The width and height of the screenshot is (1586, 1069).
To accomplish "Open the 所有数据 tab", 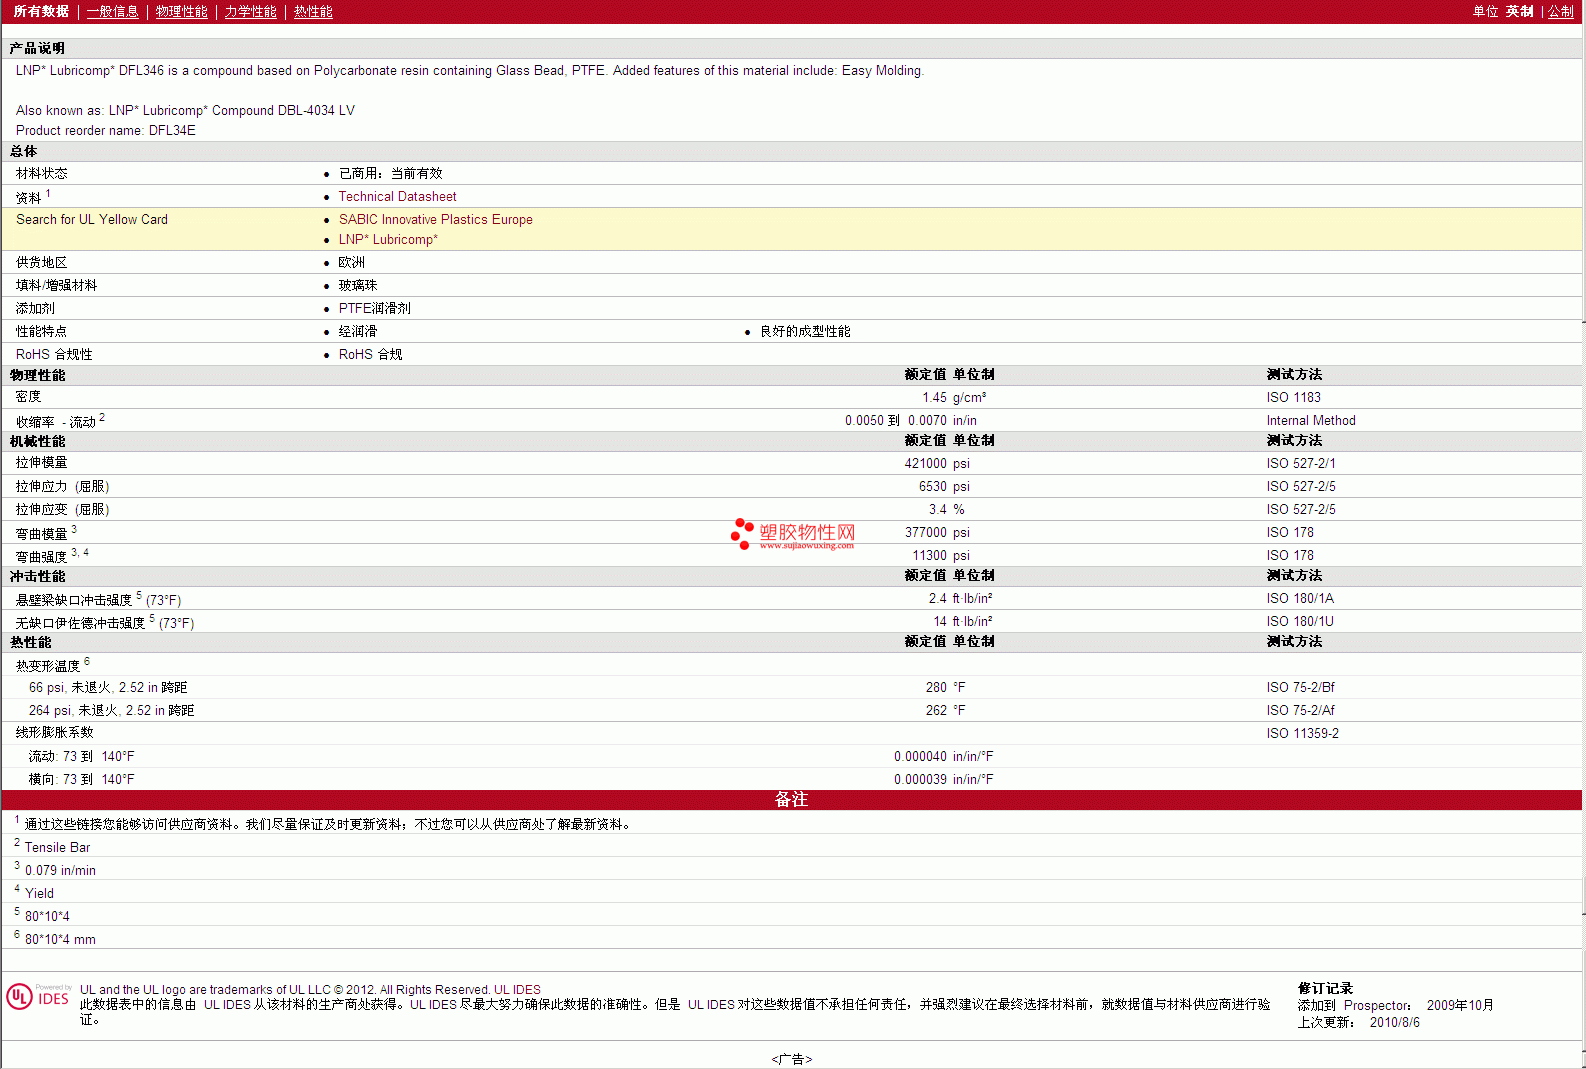I will 41,12.
